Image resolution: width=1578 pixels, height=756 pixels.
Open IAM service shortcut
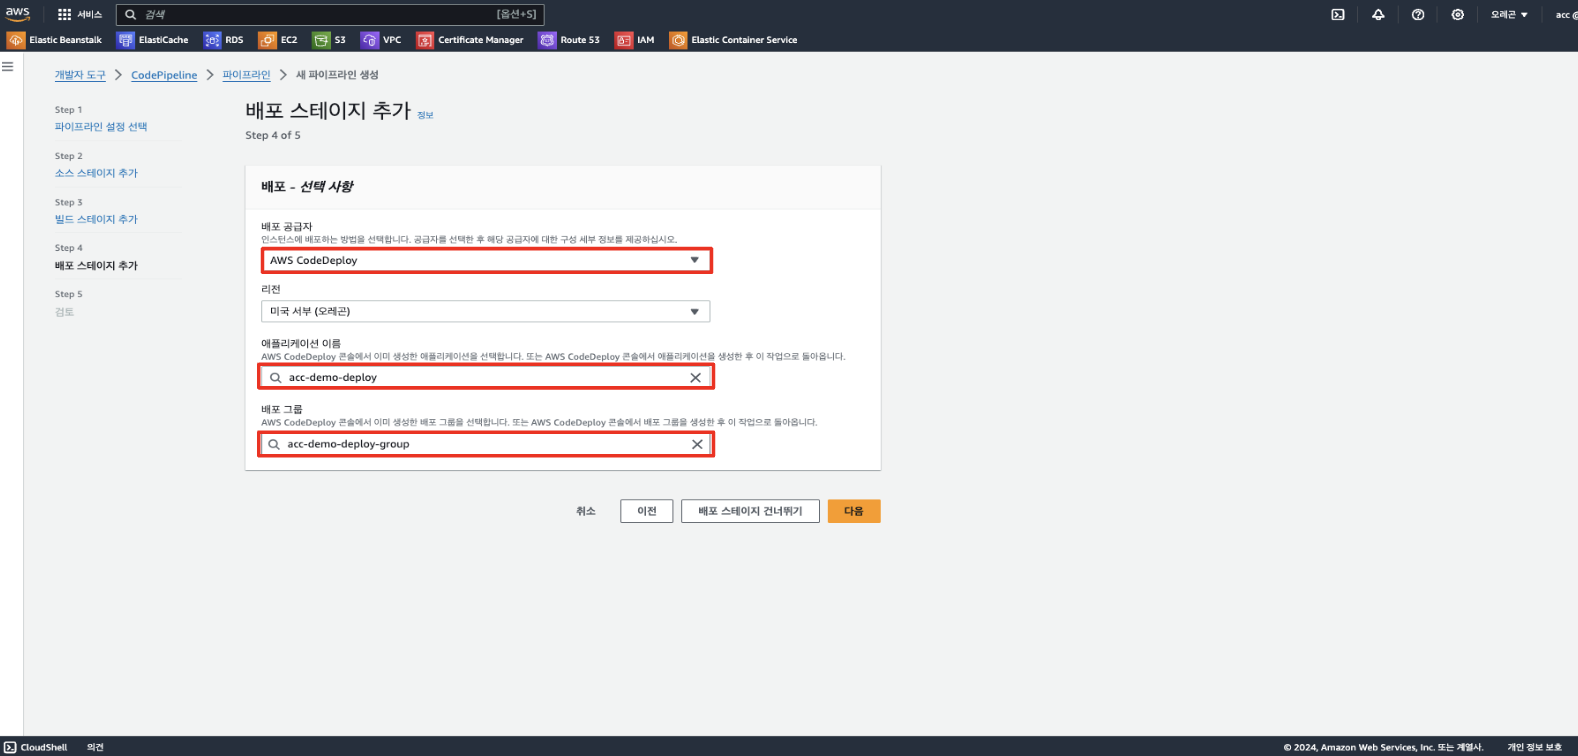tap(635, 40)
